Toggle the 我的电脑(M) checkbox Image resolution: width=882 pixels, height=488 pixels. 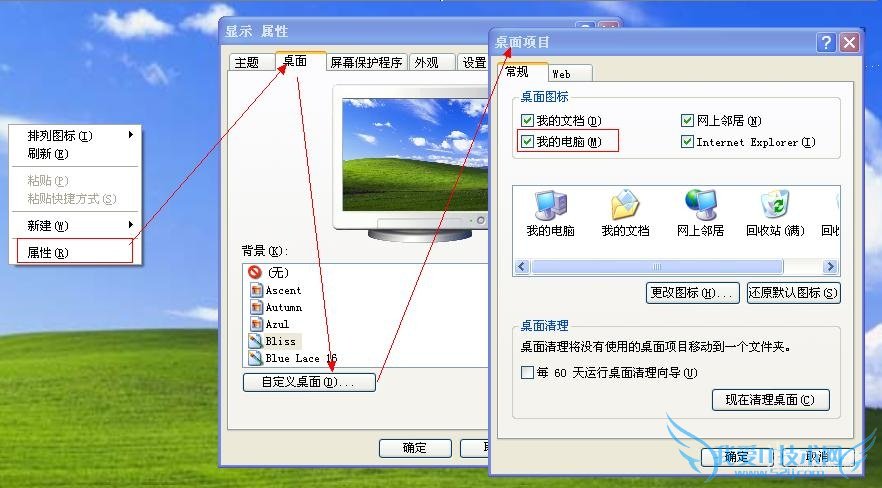click(527, 142)
